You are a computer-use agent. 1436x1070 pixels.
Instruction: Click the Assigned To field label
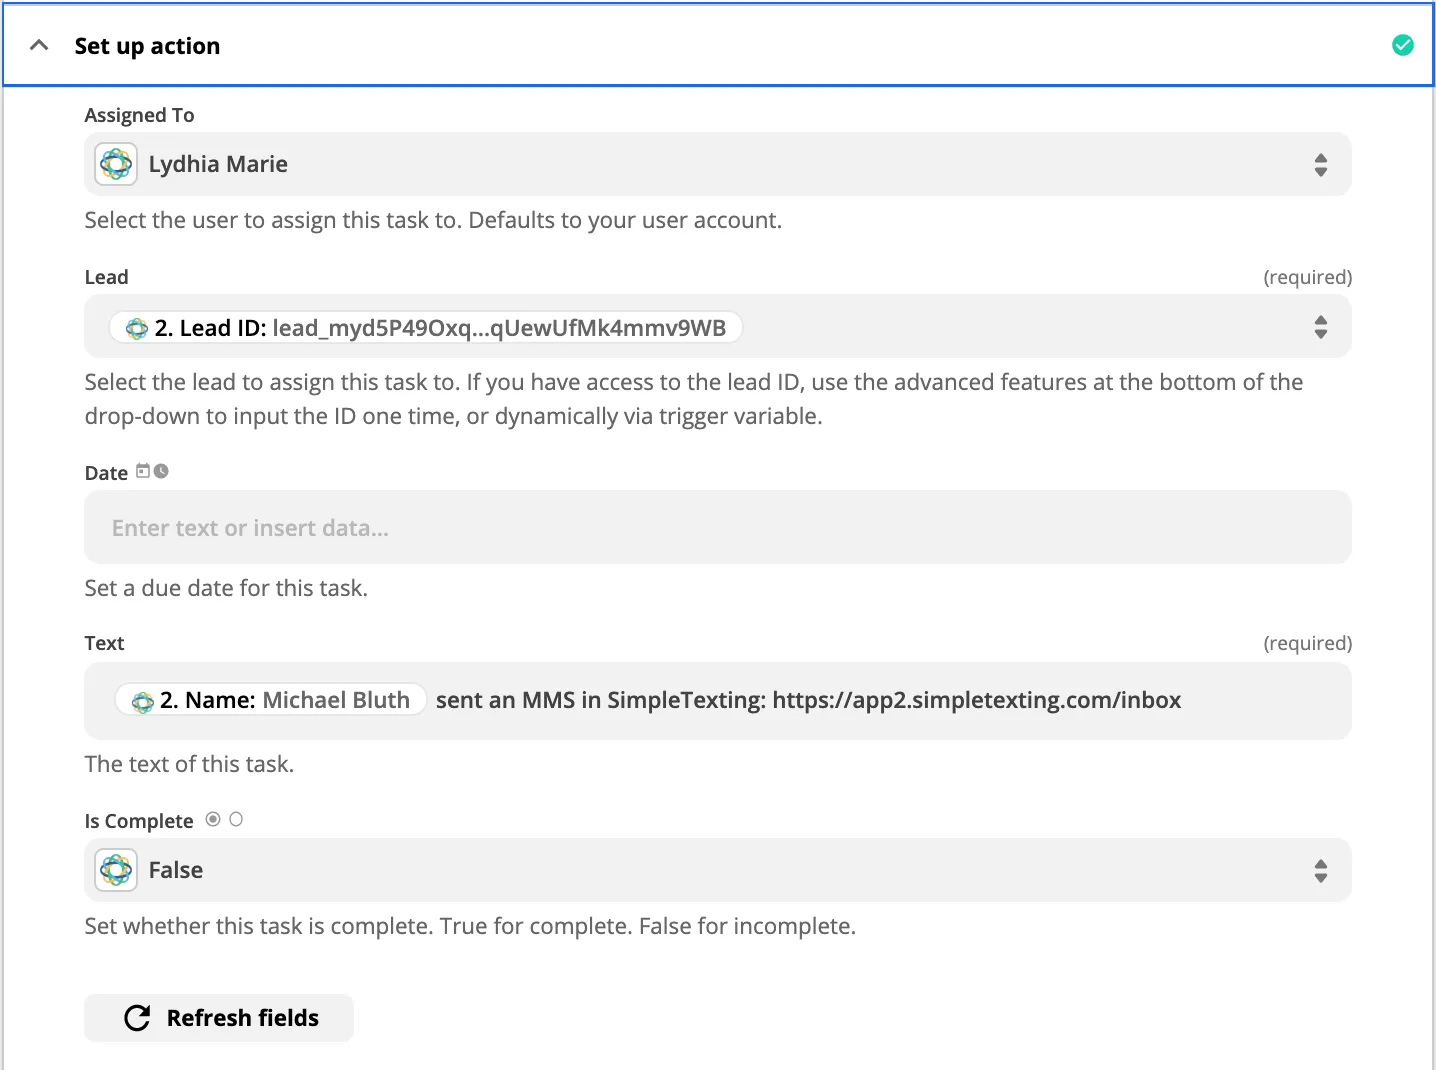139,115
